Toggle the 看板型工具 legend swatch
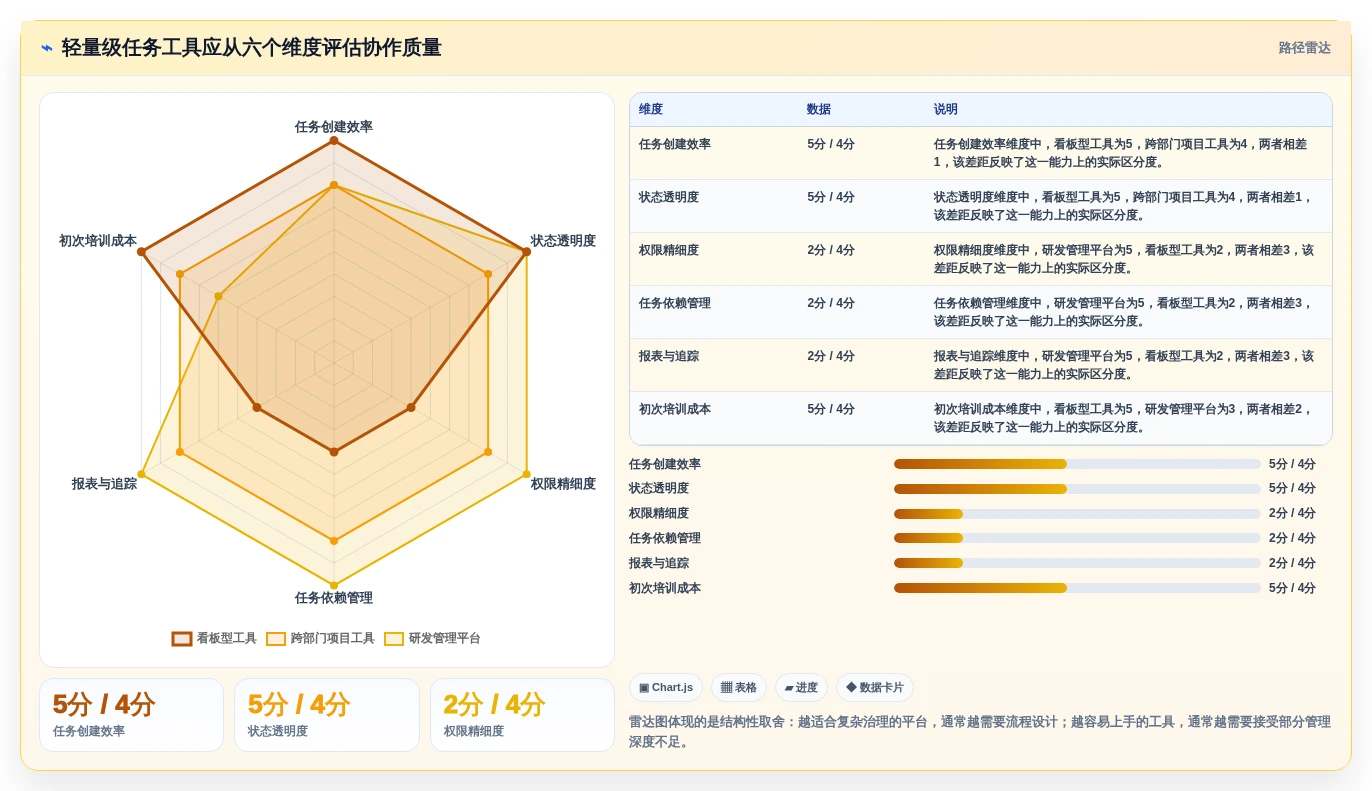This screenshot has width=1372, height=791. (x=182, y=638)
